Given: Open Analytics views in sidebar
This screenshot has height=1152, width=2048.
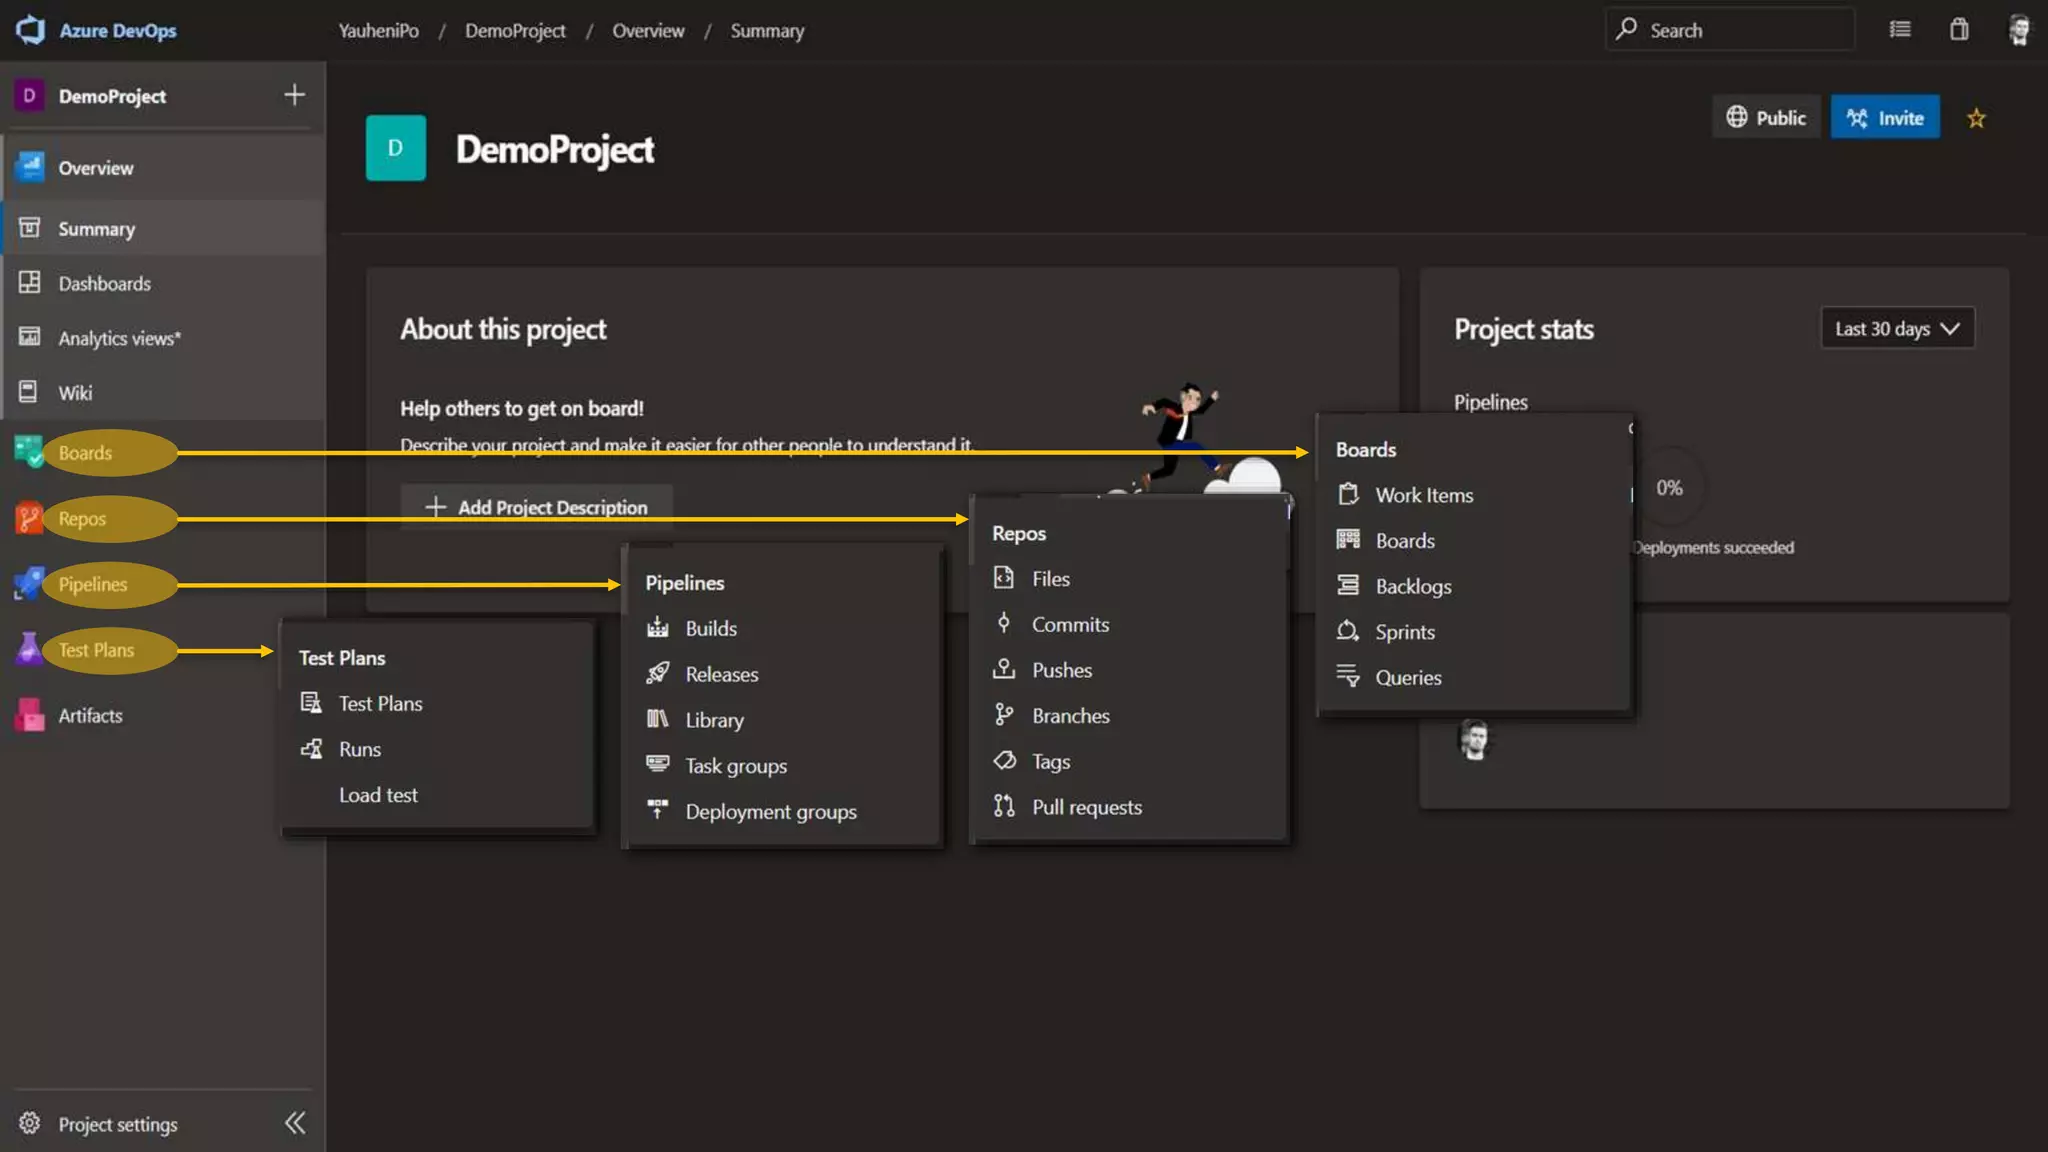Looking at the screenshot, I should point(119,338).
